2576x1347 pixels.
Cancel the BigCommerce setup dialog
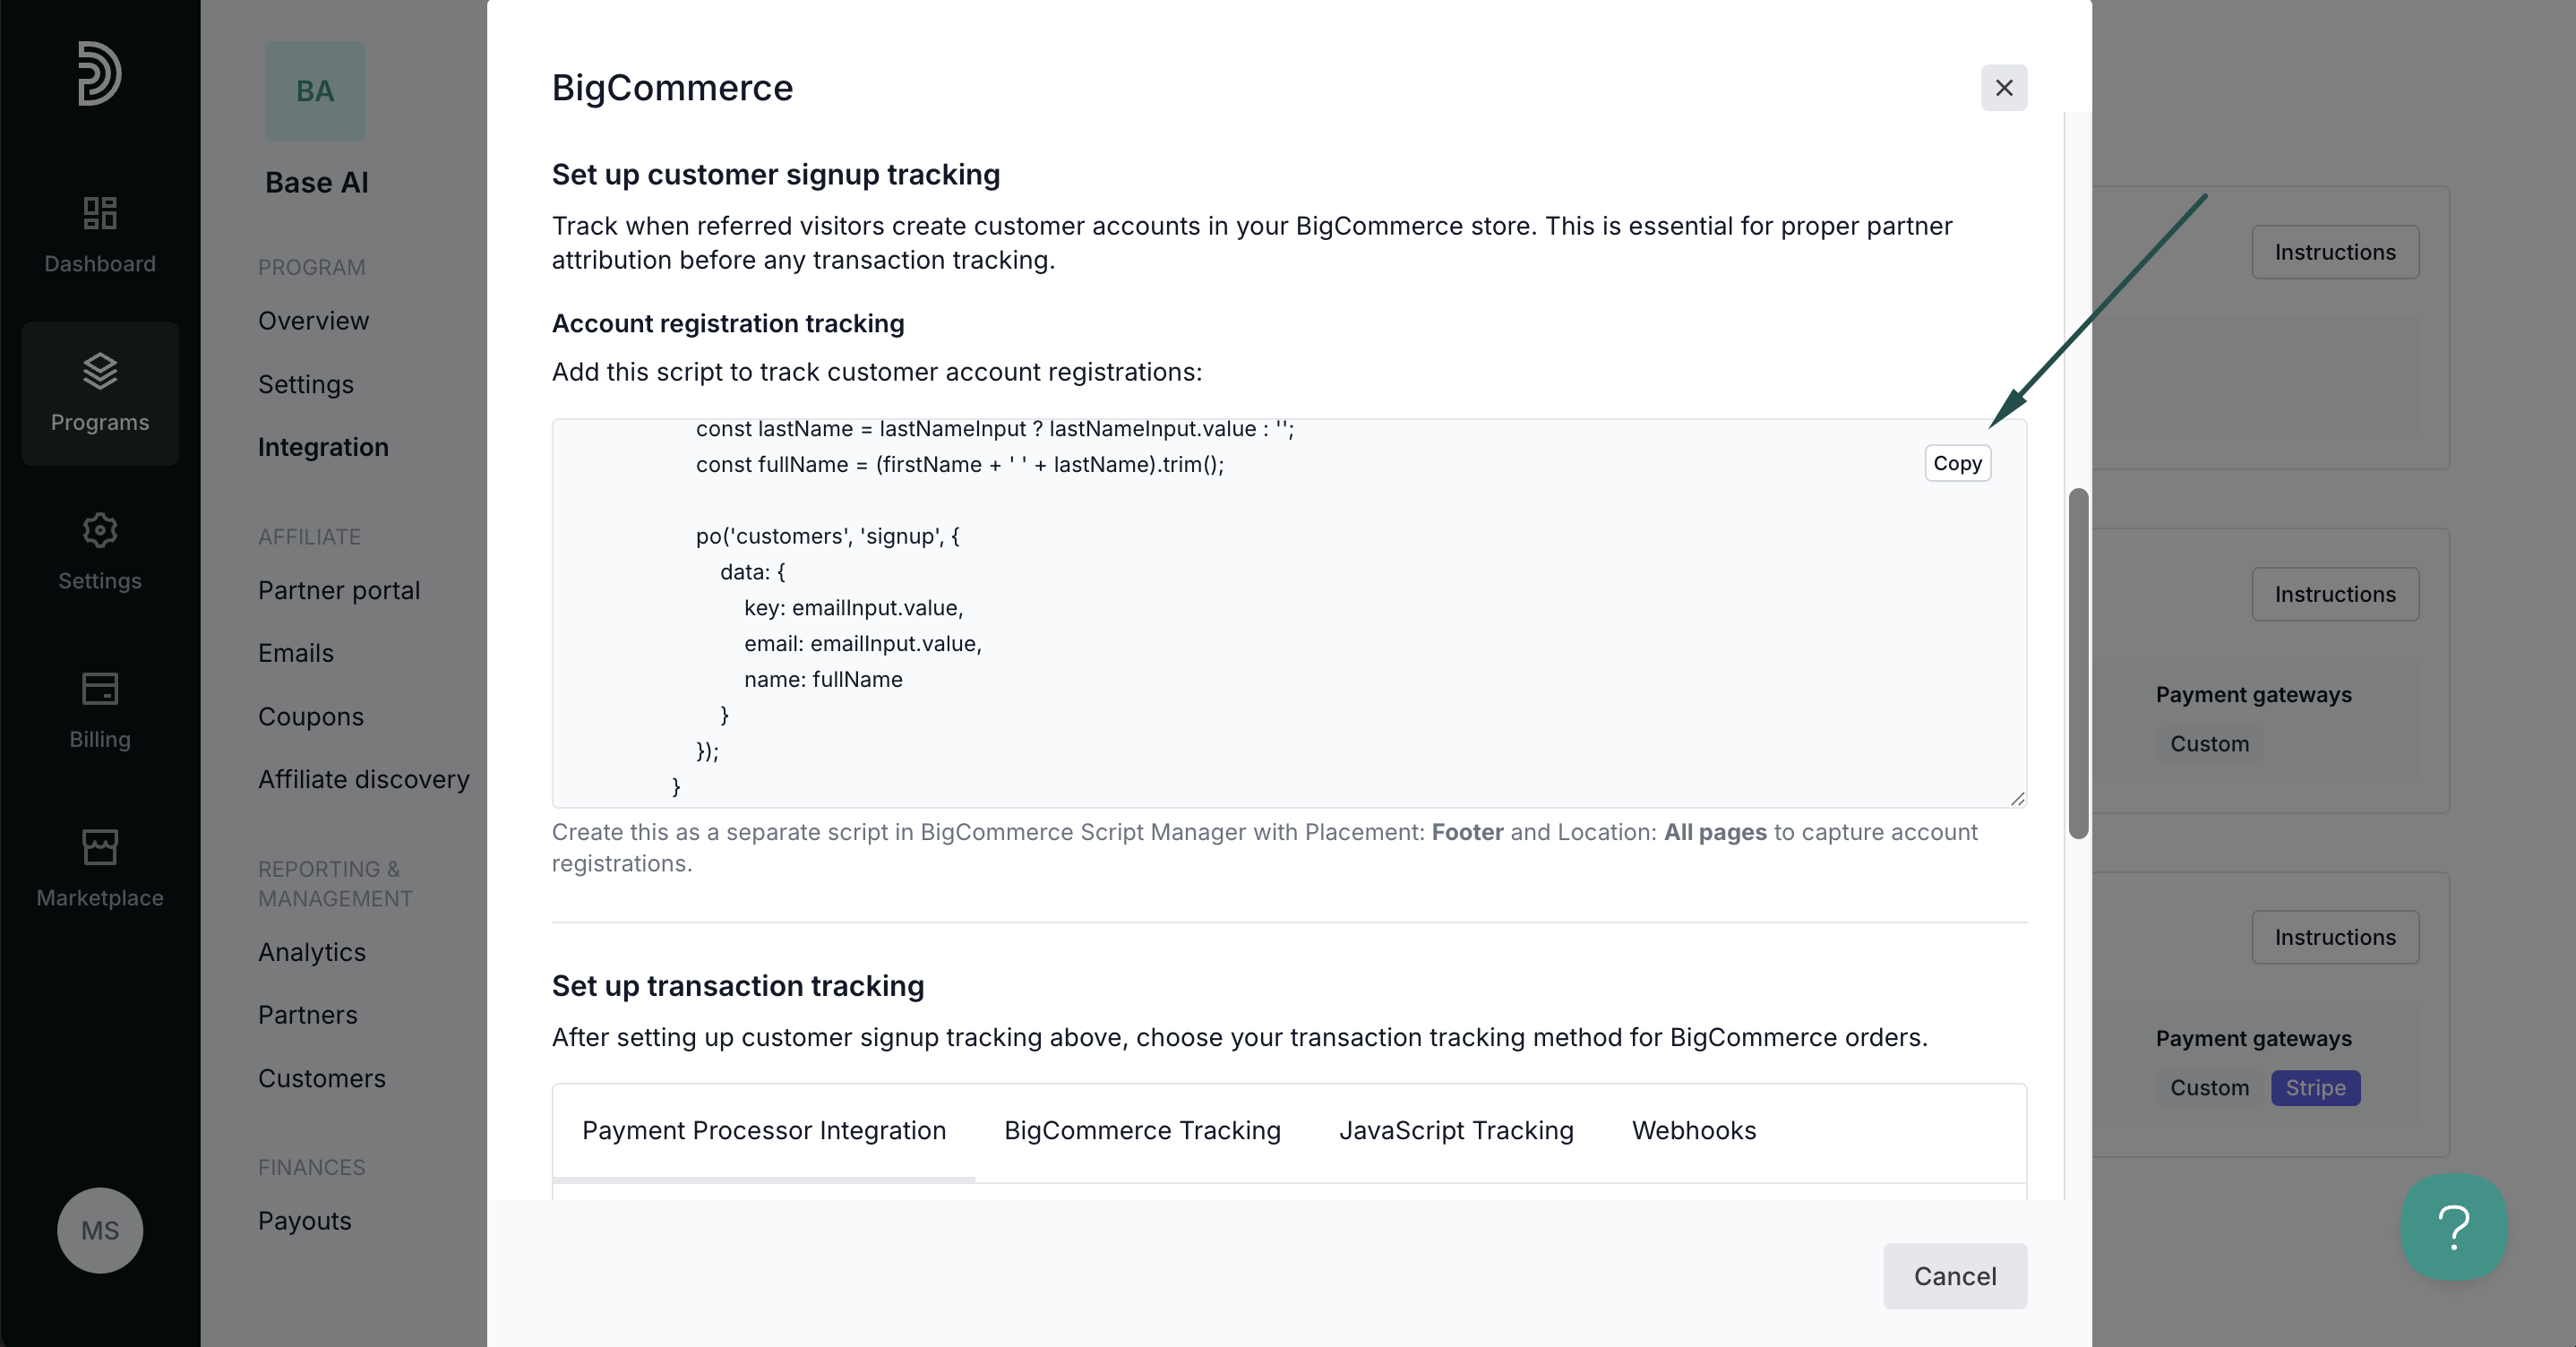(1955, 1276)
